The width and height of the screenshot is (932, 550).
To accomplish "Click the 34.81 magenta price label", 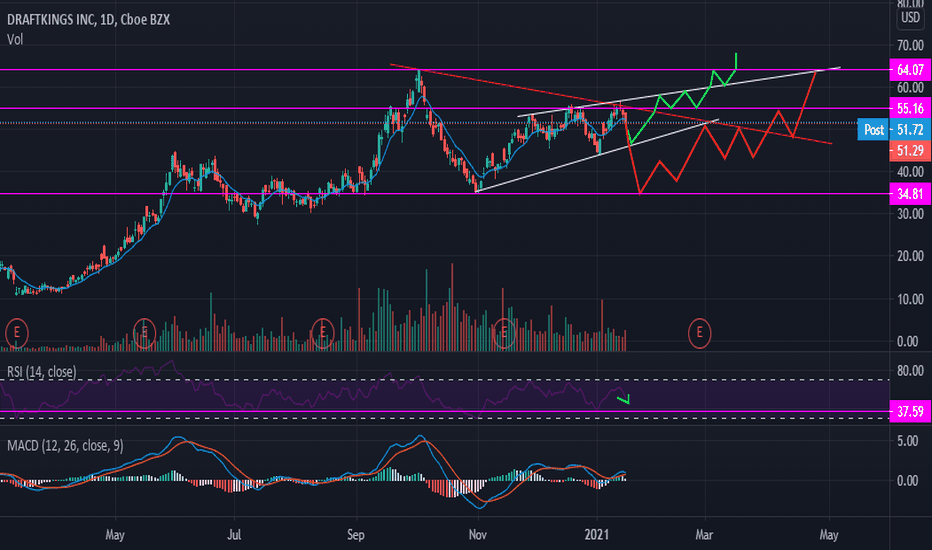I will pos(910,194).
